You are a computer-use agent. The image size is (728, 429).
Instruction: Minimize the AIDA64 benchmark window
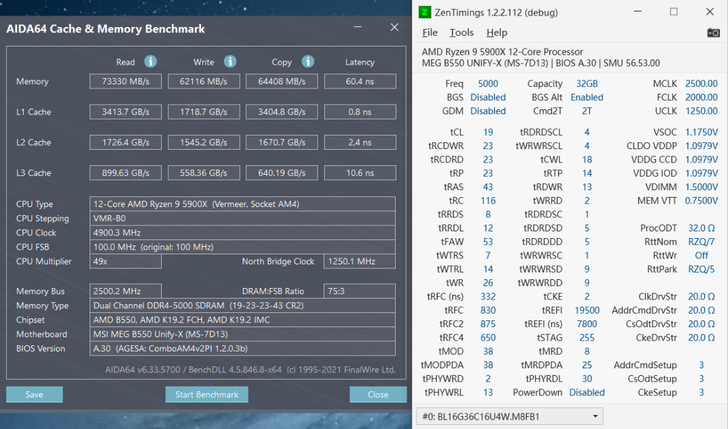(x=358, y=27)
